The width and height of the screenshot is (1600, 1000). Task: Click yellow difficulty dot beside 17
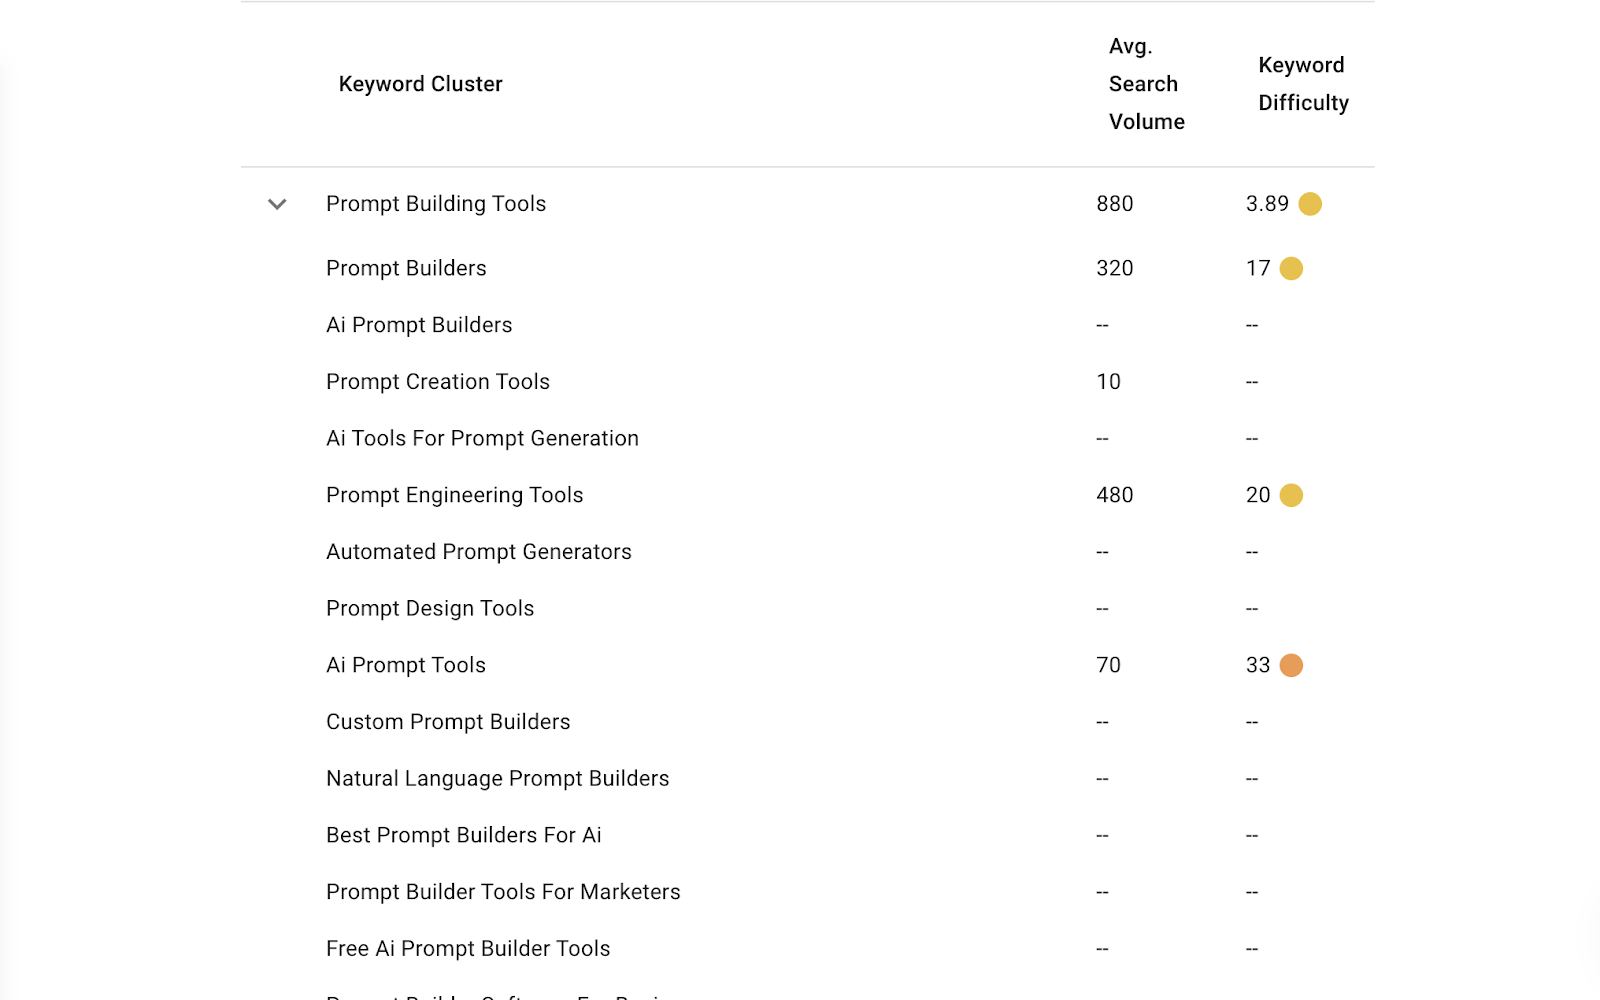click(1291, 268)
